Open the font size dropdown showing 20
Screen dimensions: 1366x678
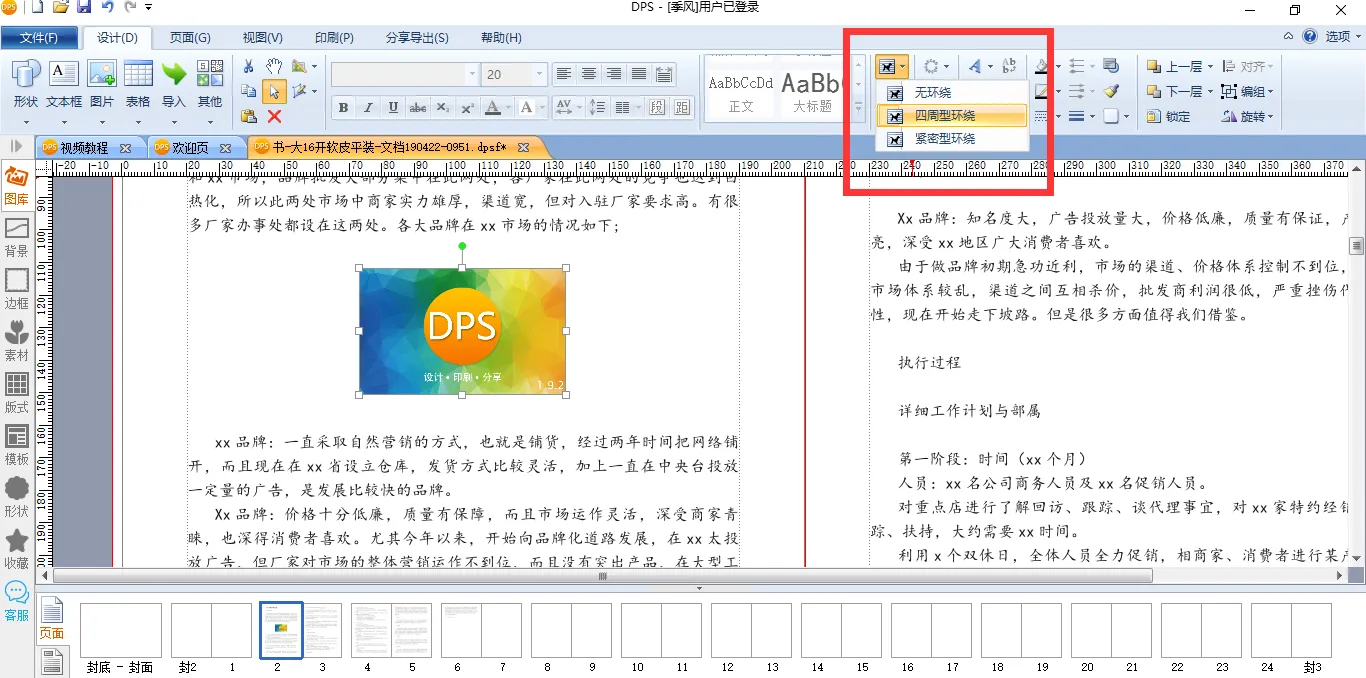[x=540, y=75]
